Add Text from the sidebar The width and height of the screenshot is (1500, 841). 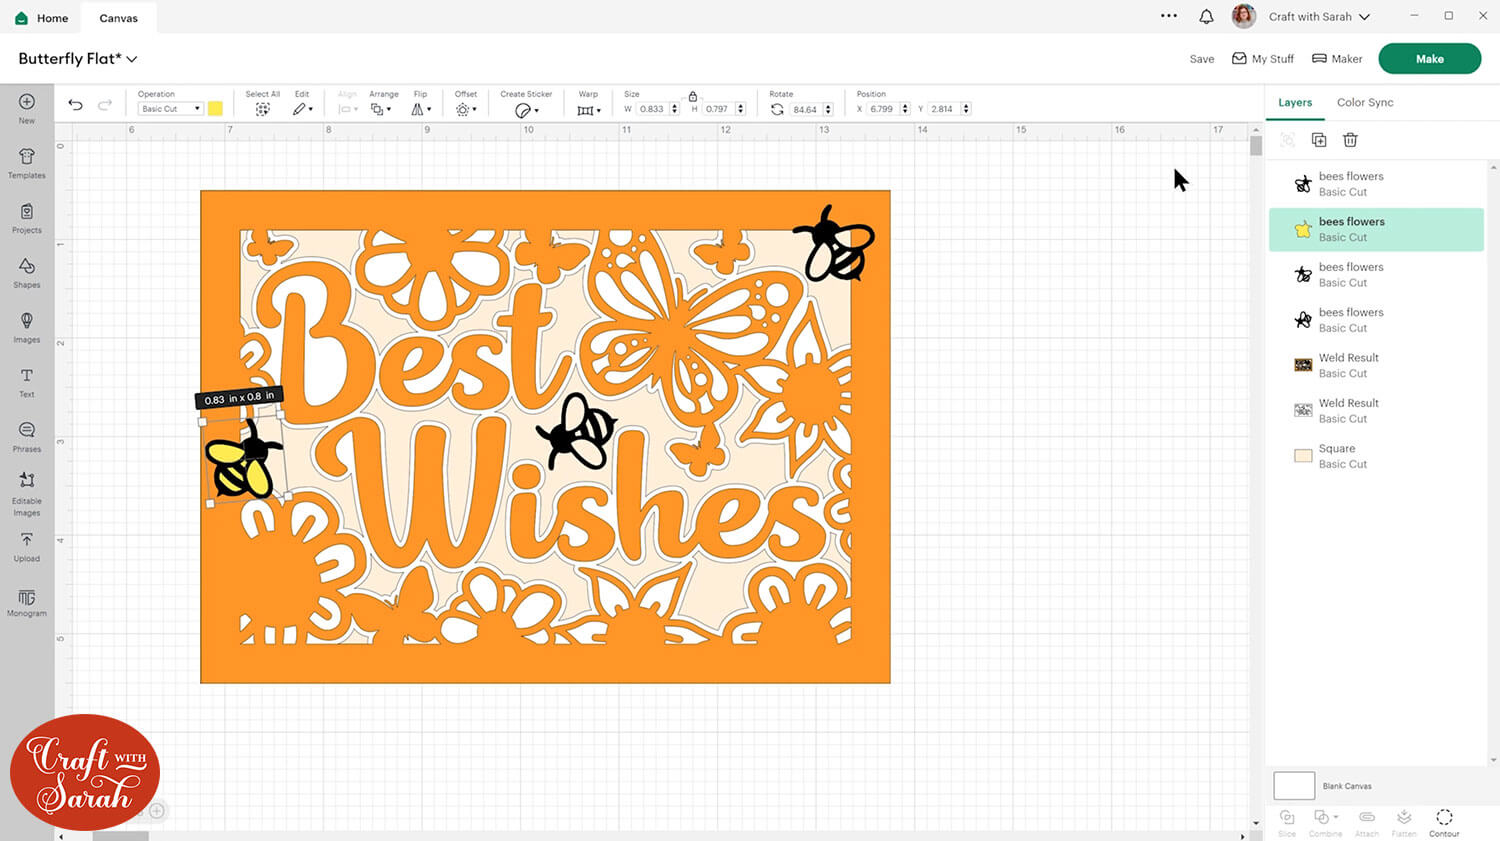[27, 381]
